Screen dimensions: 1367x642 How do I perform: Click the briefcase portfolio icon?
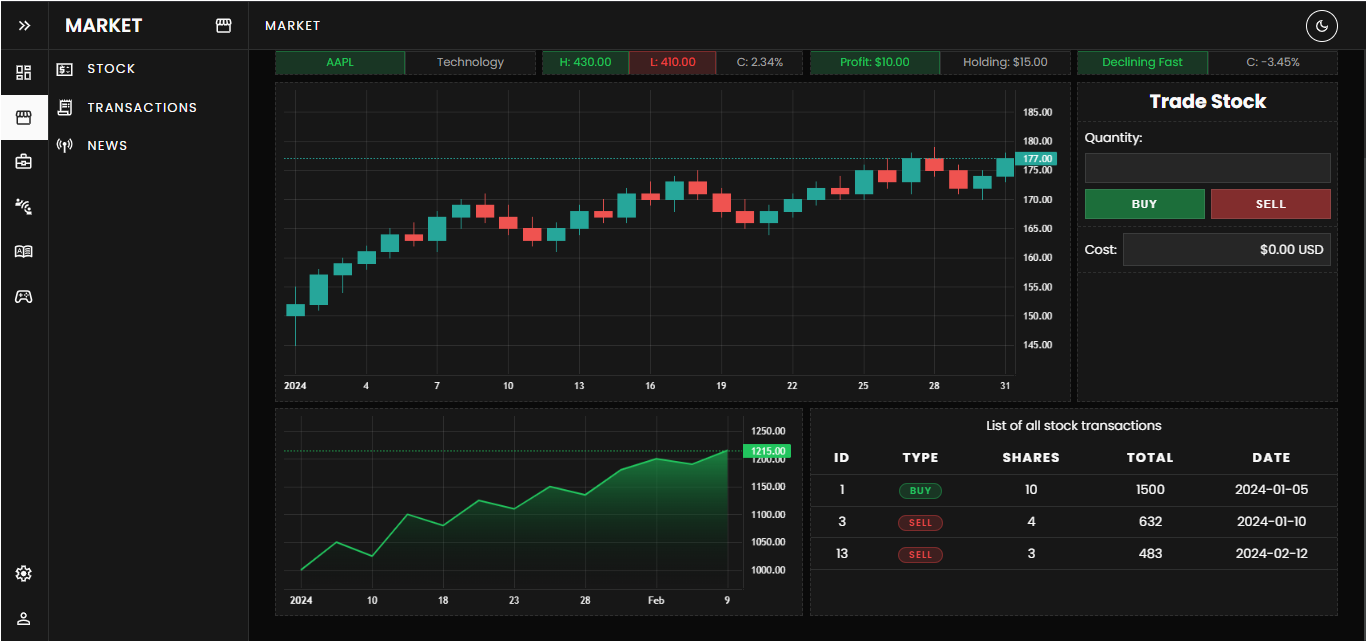[x=24, y=161]
